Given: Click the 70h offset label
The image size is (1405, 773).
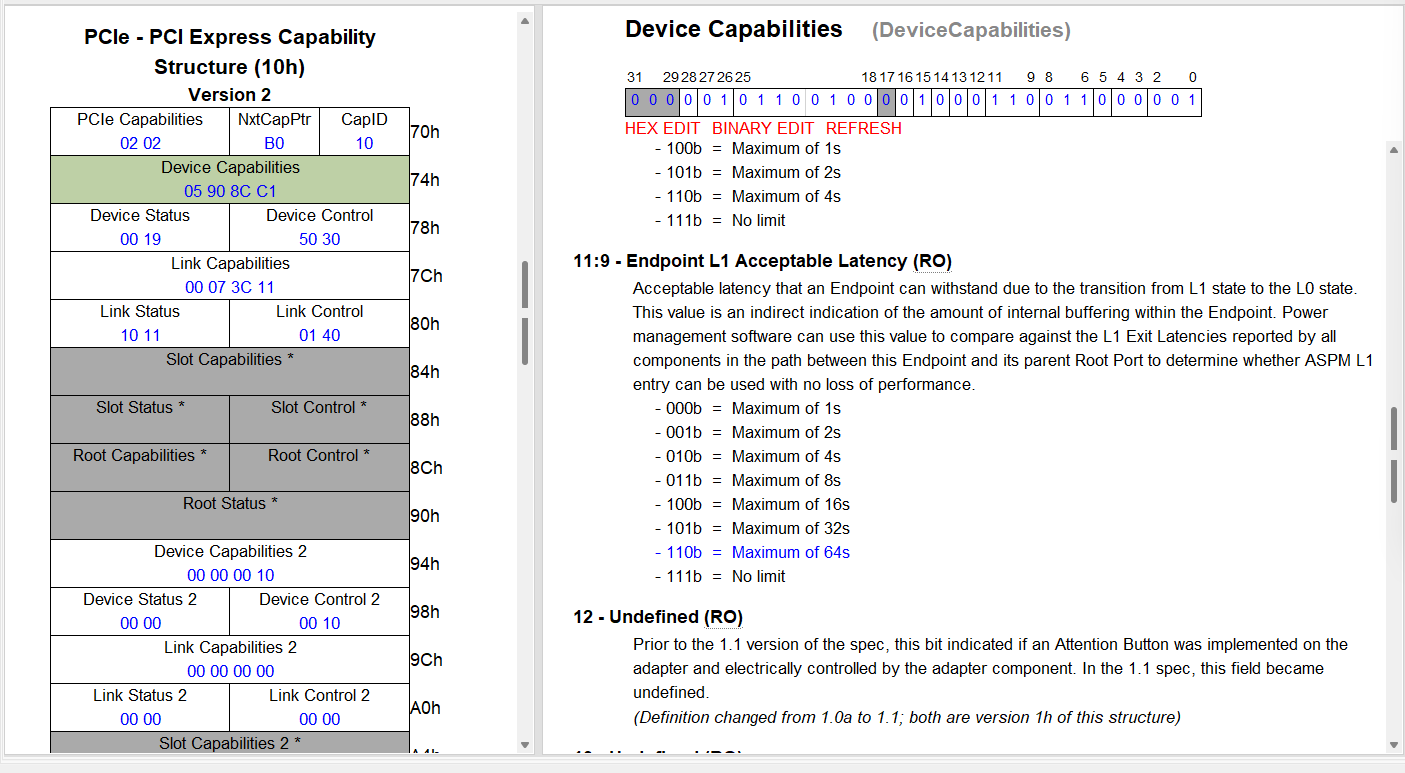Looking at the screenshot, I should click(x=424, y=132).
